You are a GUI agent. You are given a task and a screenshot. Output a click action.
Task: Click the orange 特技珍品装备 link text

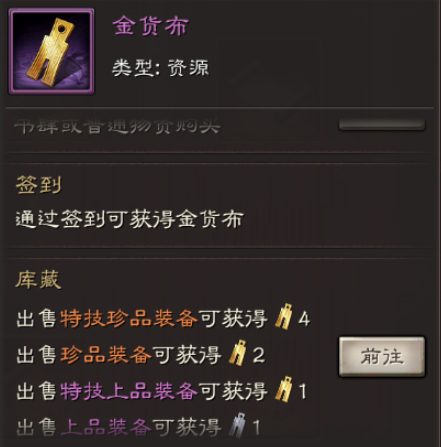pos(129,319)
